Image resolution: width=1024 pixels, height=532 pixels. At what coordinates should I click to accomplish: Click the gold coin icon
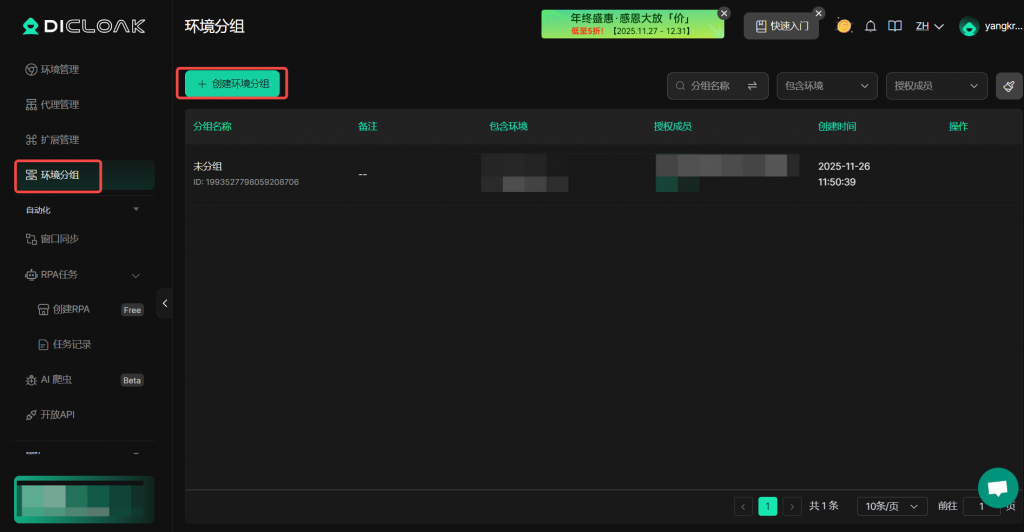(844, 26)
